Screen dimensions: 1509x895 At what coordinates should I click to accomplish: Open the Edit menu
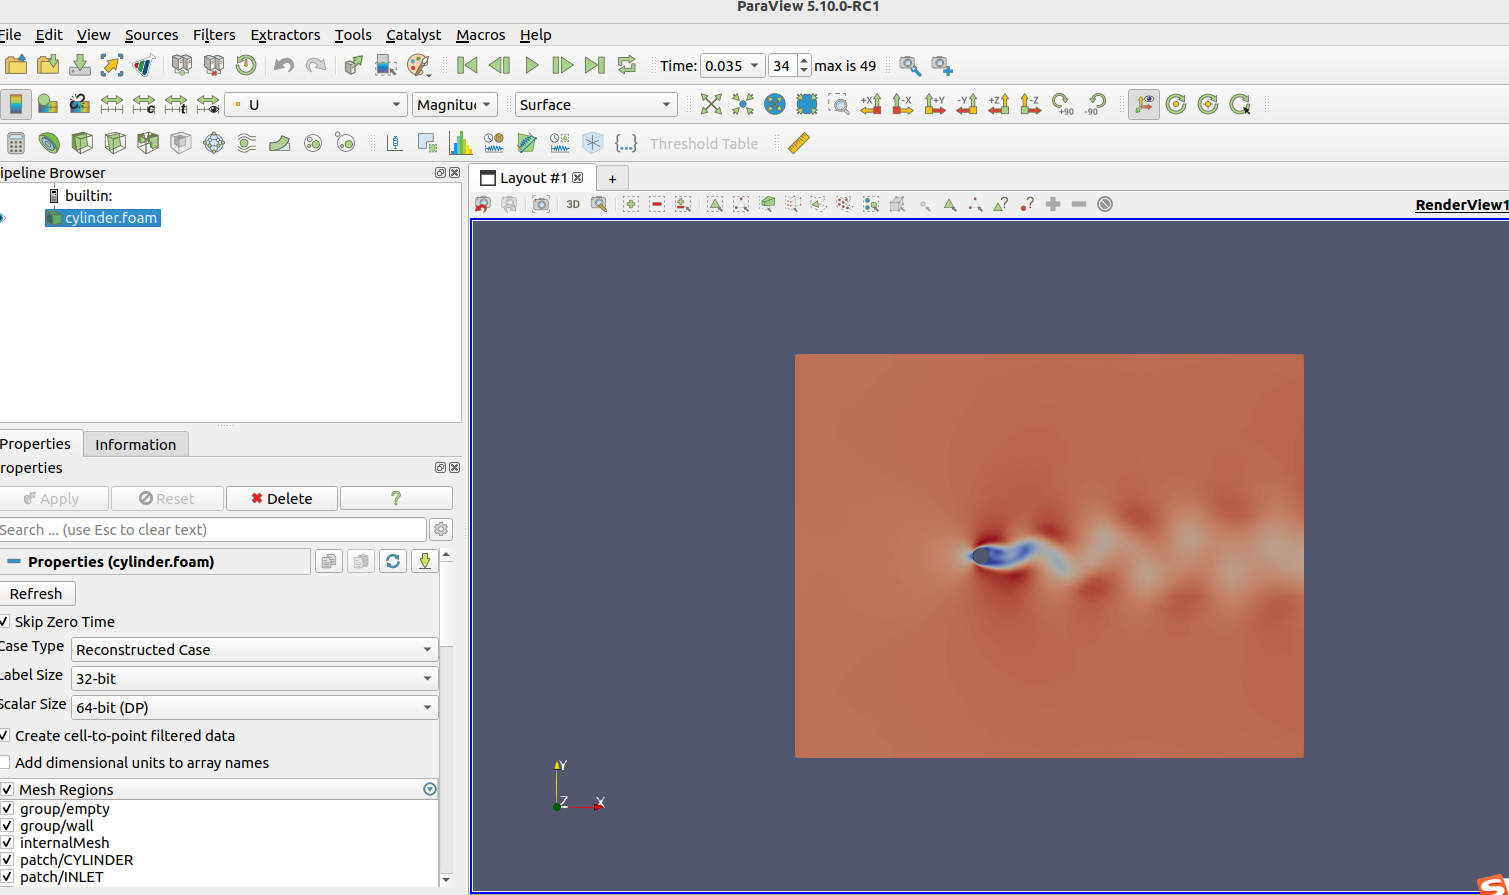(x=49, y=35)
